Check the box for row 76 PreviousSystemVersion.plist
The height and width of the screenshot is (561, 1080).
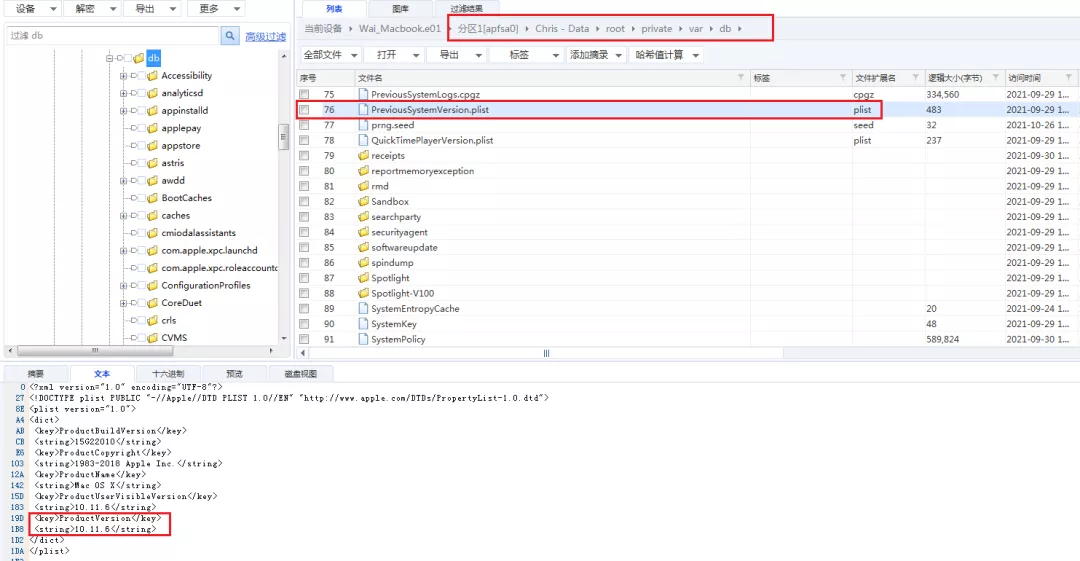click(304, 110)
